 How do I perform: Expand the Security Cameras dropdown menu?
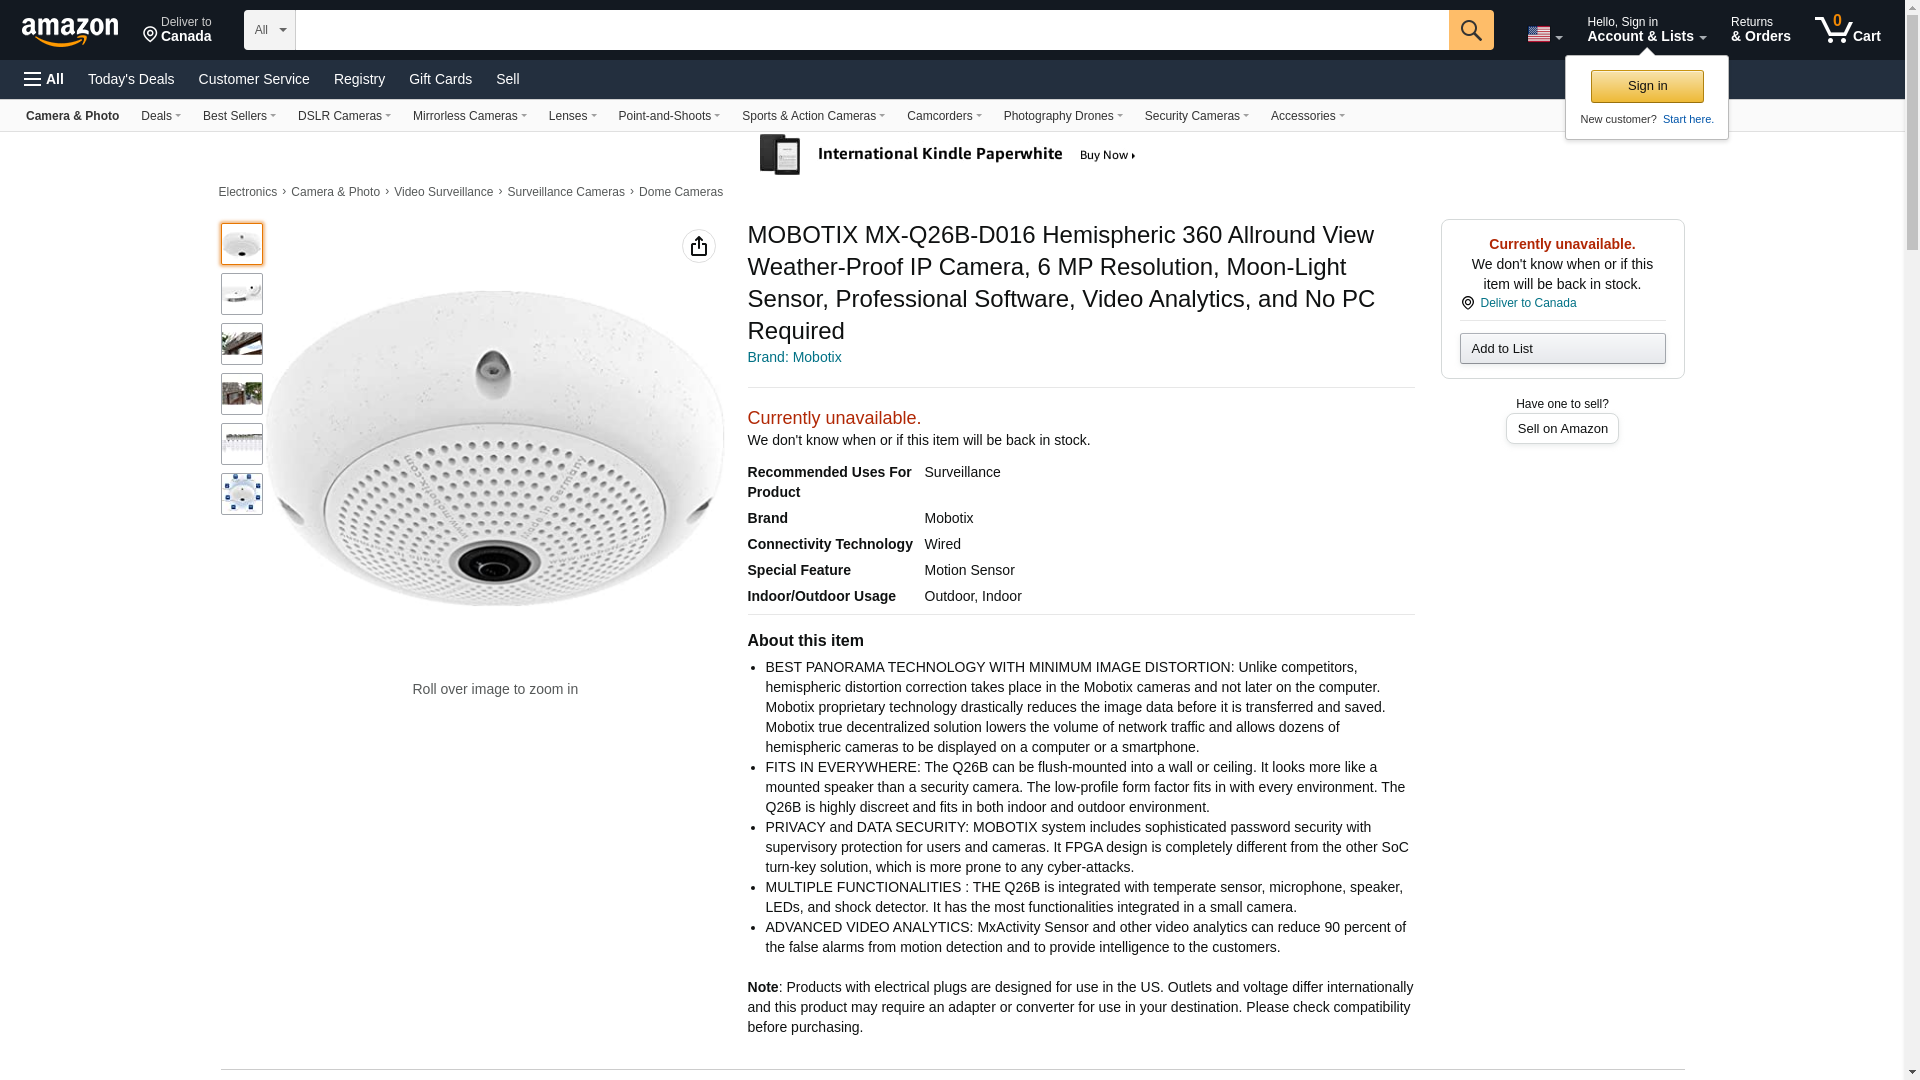1196,116
